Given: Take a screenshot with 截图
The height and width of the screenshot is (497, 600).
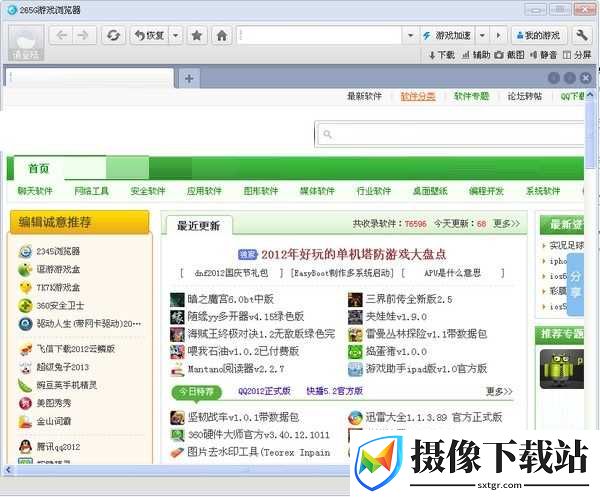Looking at the screenshot, I should 509,55.
